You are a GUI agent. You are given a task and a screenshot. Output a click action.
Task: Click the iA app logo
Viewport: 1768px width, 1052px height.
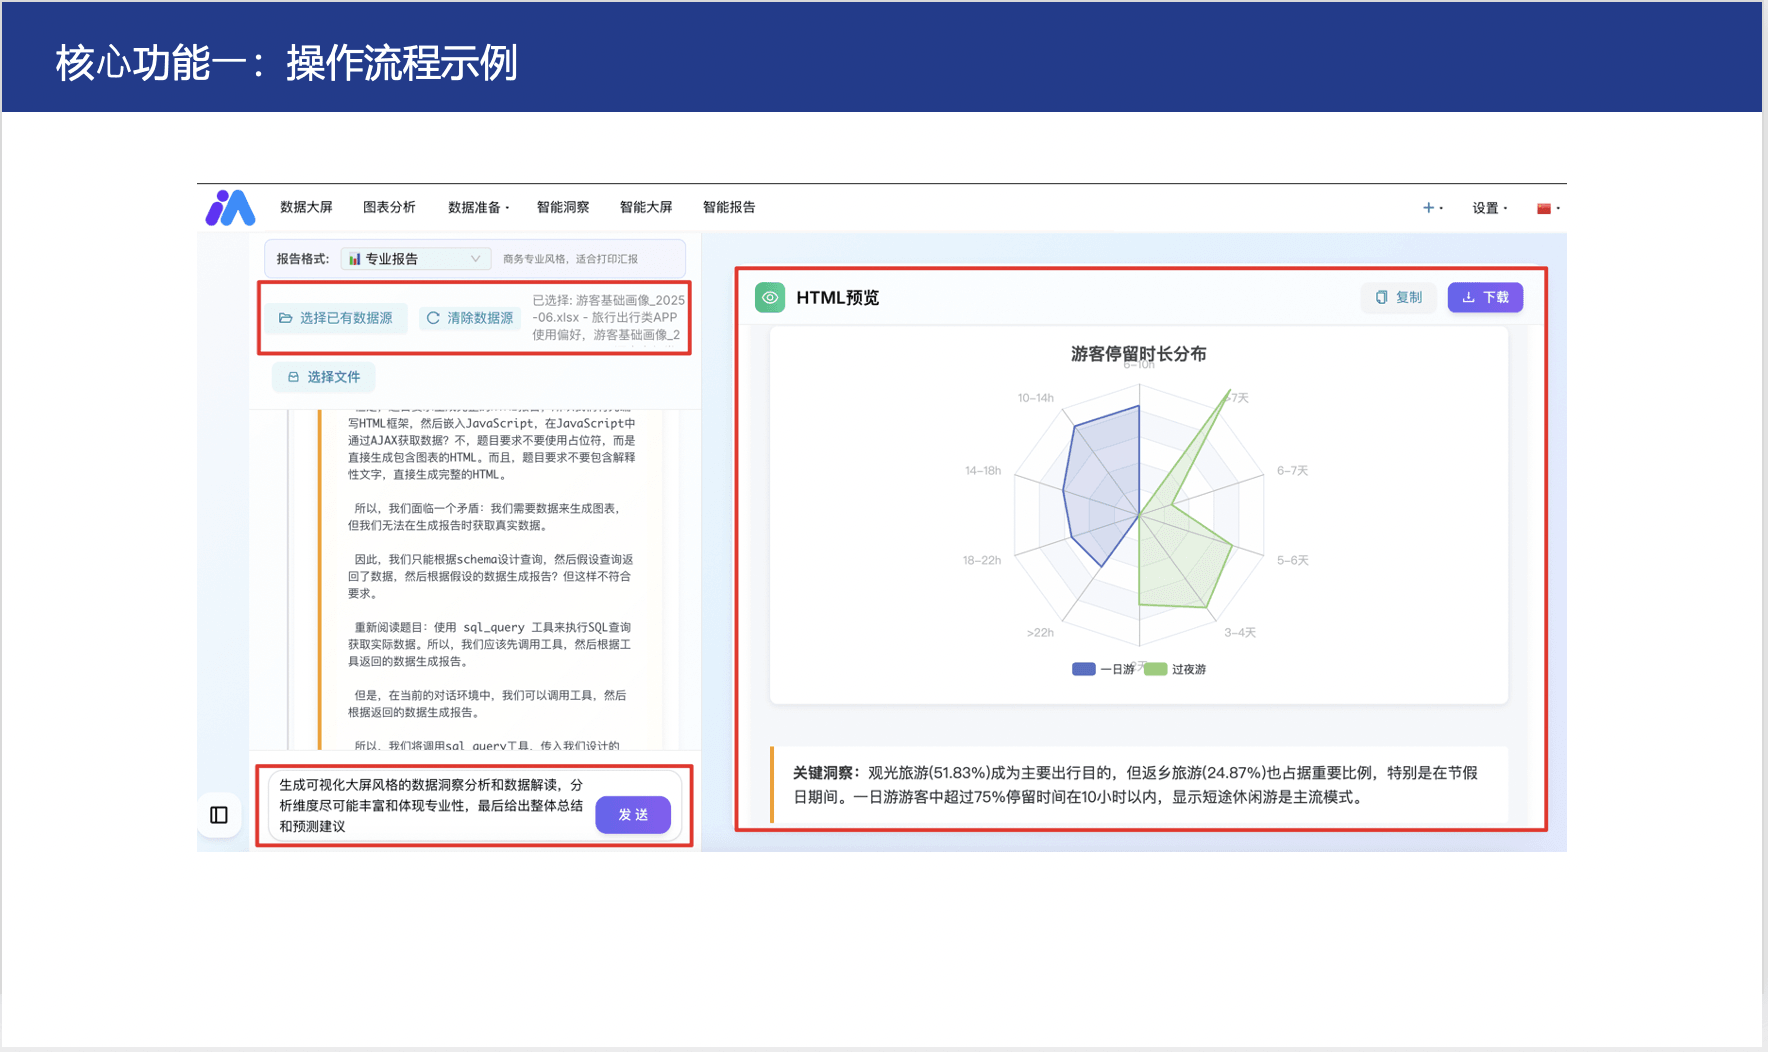pyautogui.click(x=230, y=208)
